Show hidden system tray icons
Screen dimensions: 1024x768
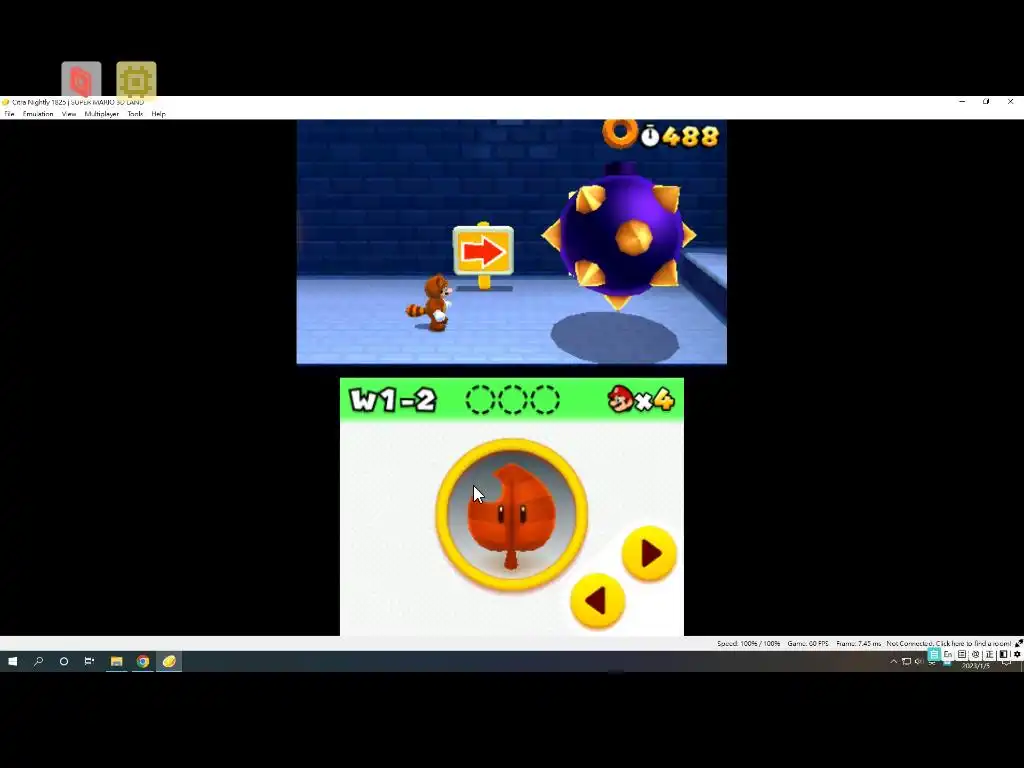pyautogui.click(x=893, y=662)
